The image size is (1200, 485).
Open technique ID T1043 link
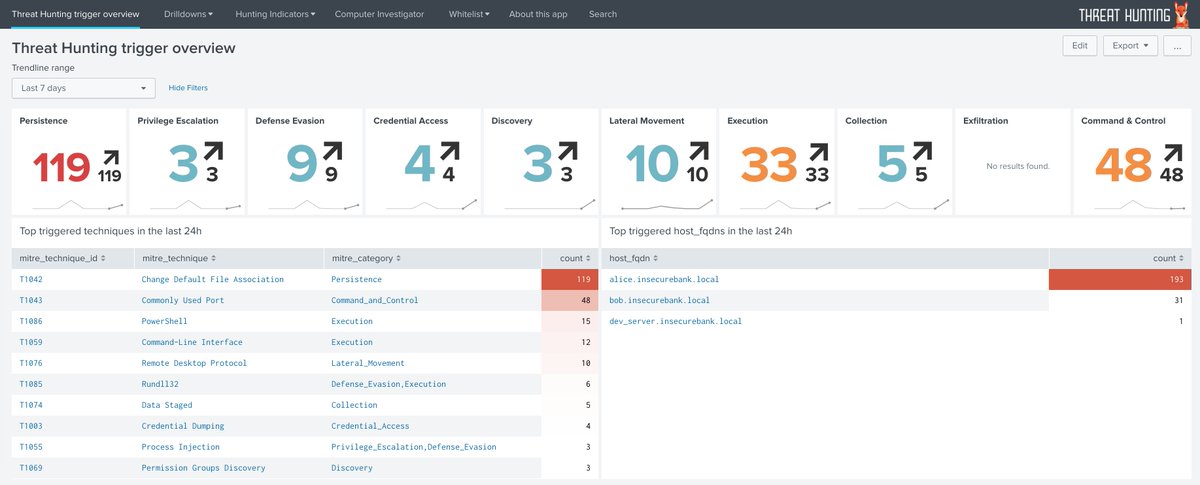pos(32,300)
